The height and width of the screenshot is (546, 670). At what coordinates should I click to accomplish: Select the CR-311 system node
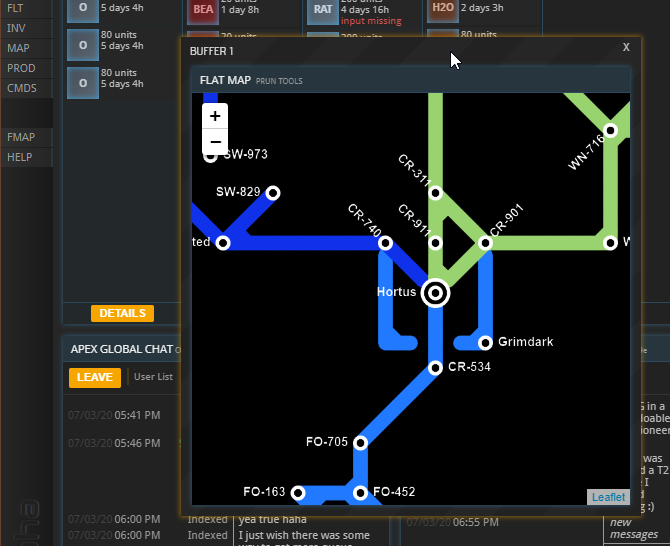click(x=435, y=193)
